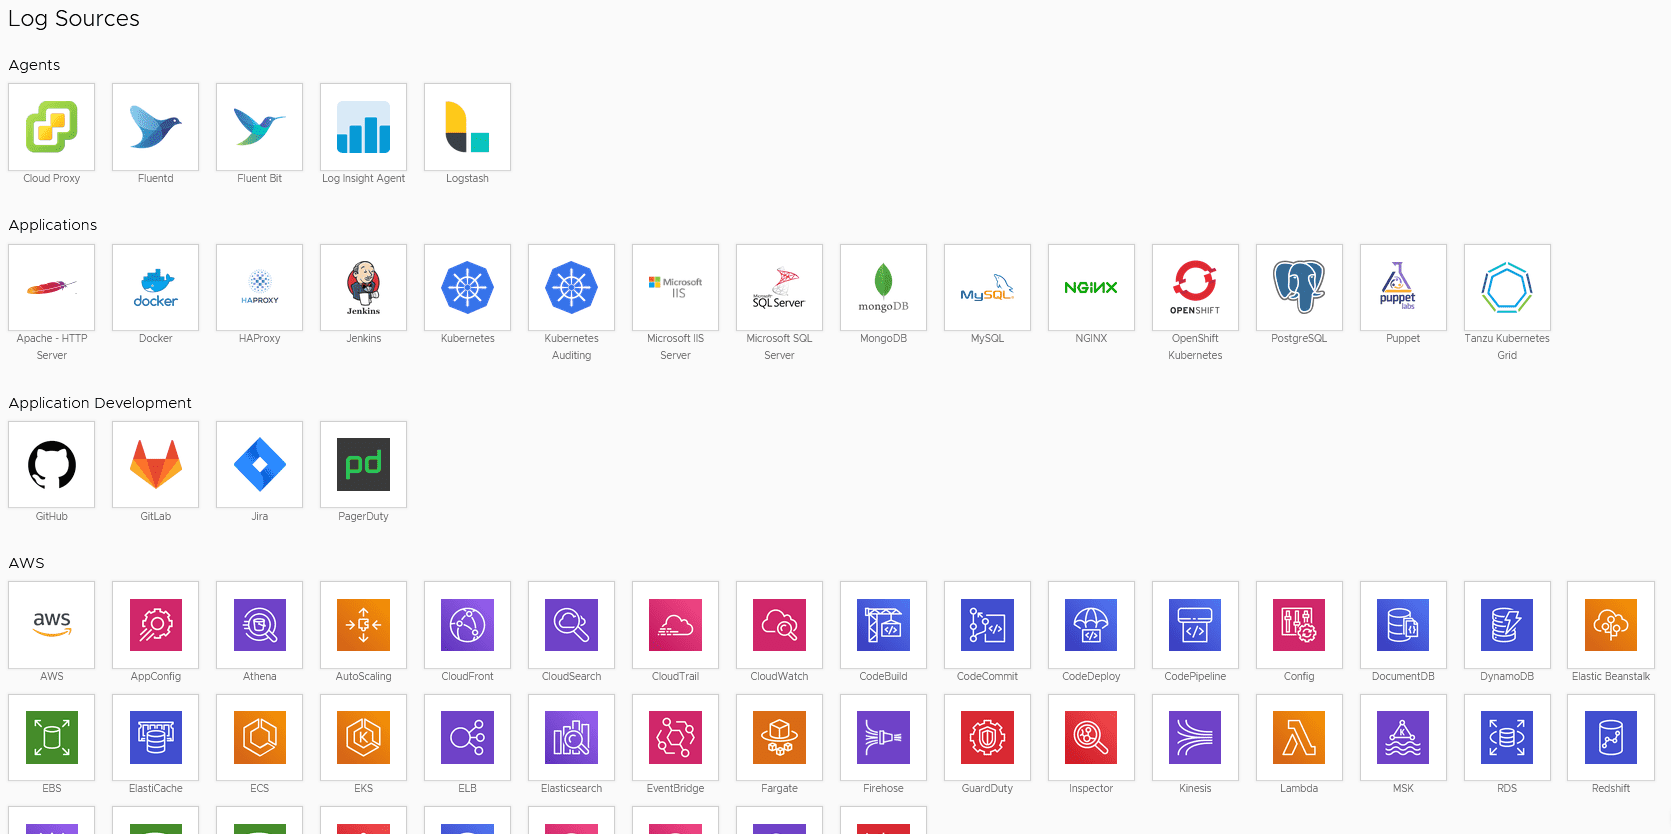Select the OpenShift Kubernetes icon
Screen dimensions: 1671x834
1196,288
